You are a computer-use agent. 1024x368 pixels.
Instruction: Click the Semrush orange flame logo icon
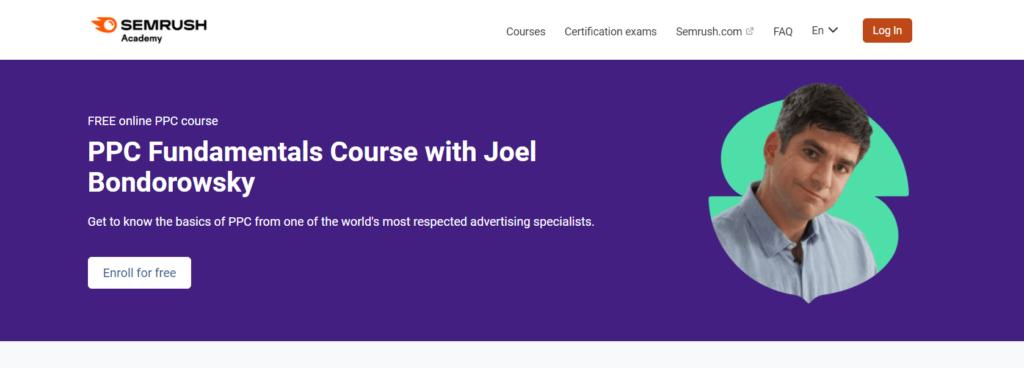click(x=104, y=25)
